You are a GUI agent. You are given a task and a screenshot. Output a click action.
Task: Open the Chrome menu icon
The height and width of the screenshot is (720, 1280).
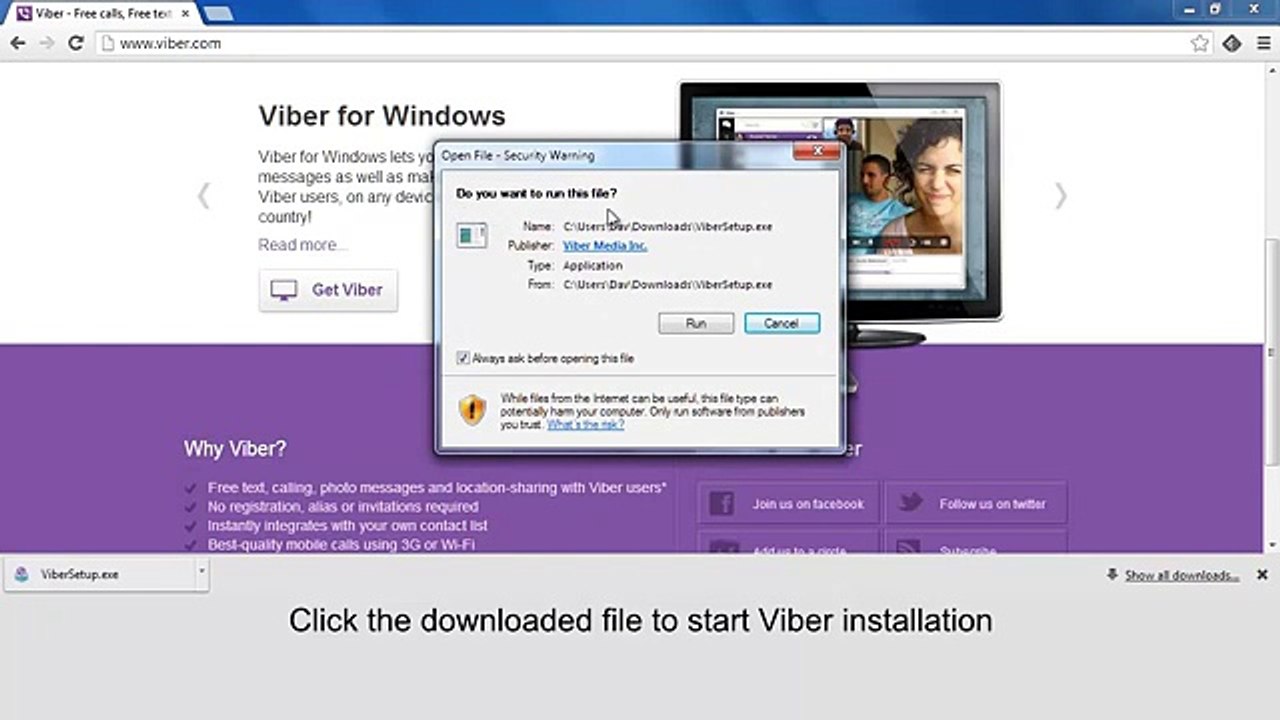(x=1262, y=43)
